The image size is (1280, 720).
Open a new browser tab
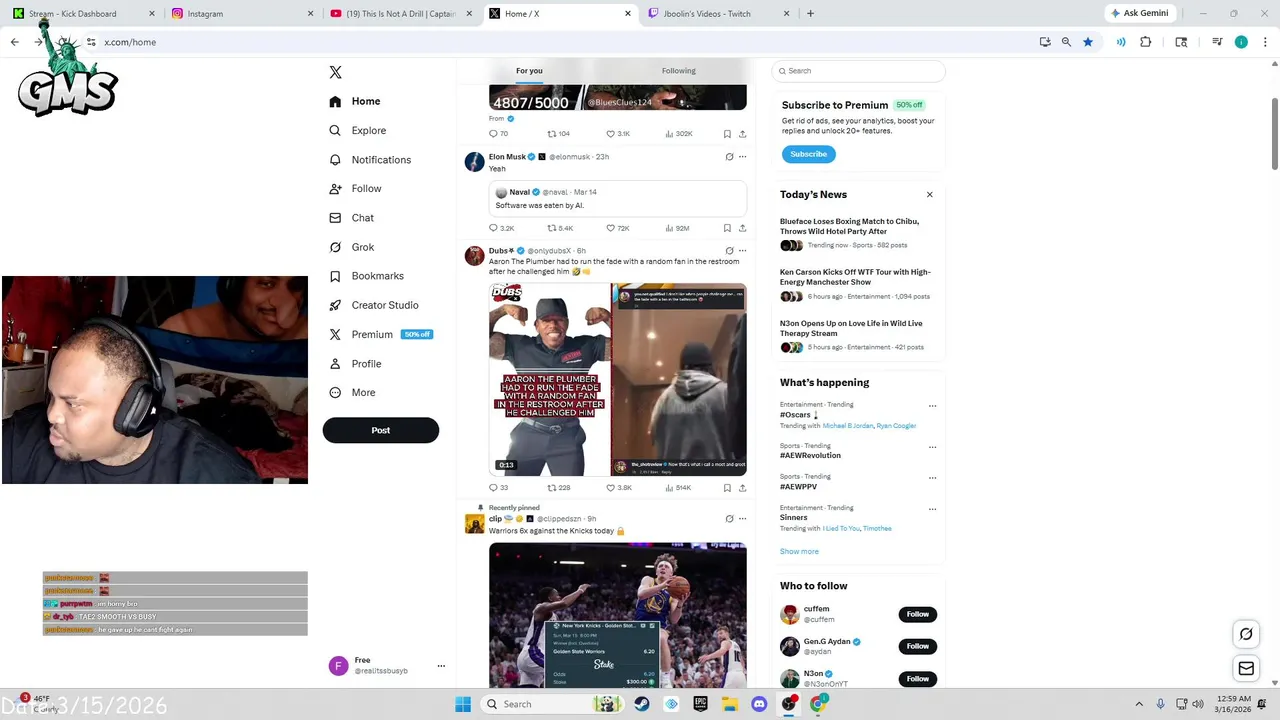810,14
